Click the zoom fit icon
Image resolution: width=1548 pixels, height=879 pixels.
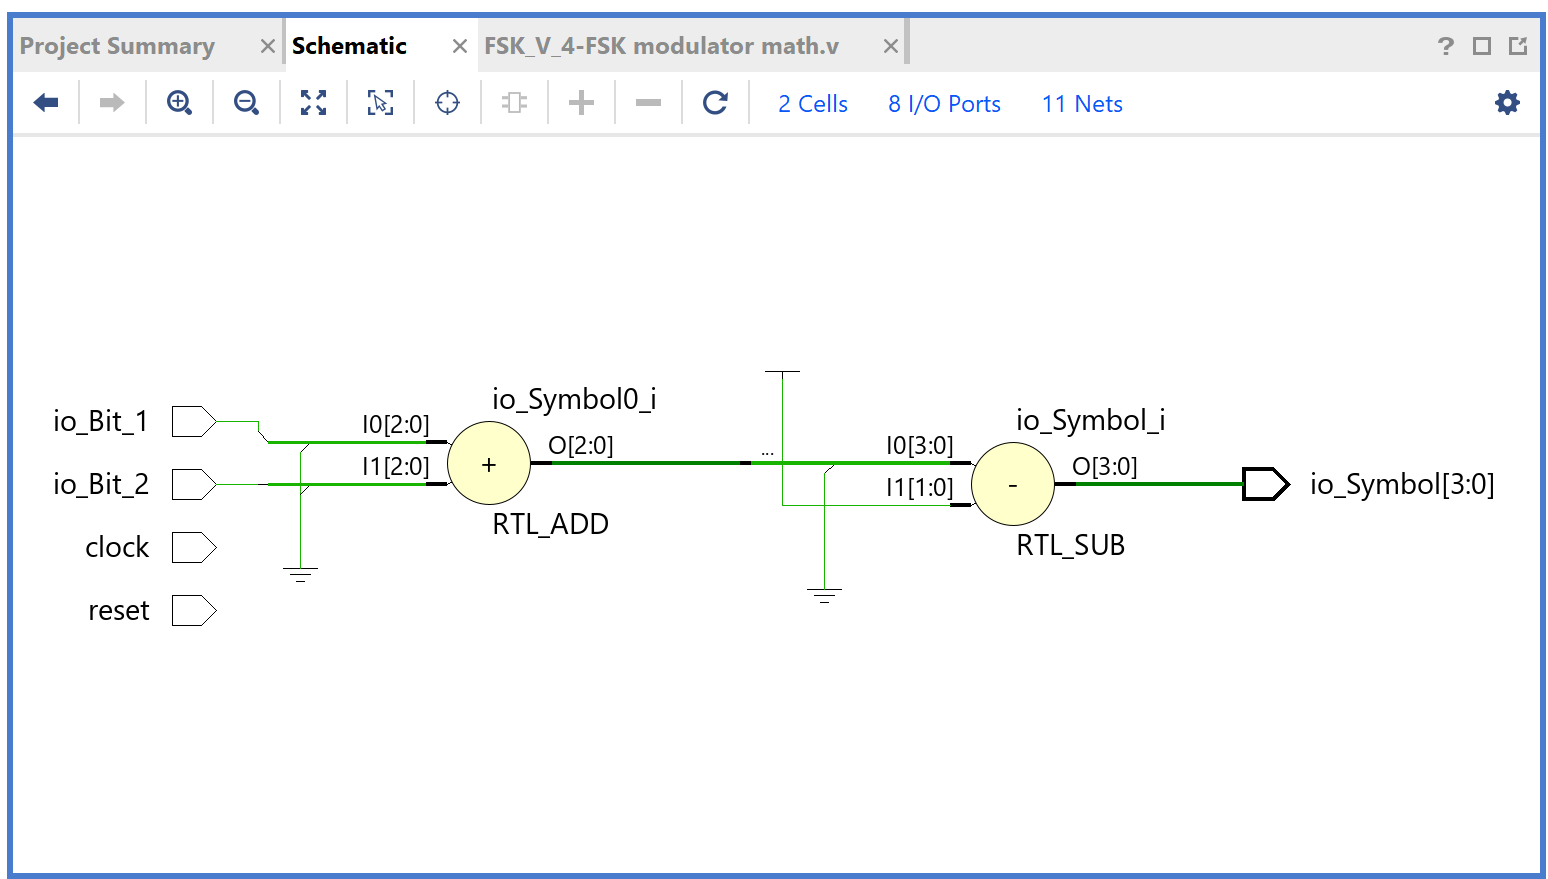(313, 103)
